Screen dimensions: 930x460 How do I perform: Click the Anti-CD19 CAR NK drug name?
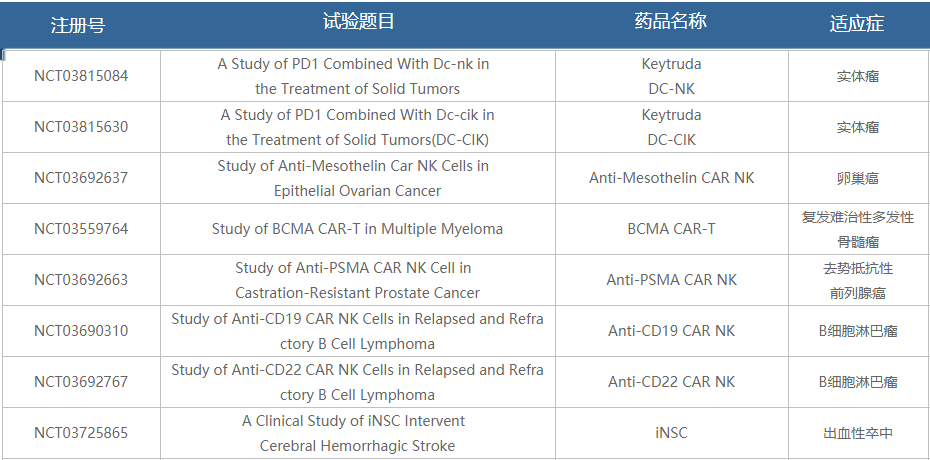[x=671, y=331]
